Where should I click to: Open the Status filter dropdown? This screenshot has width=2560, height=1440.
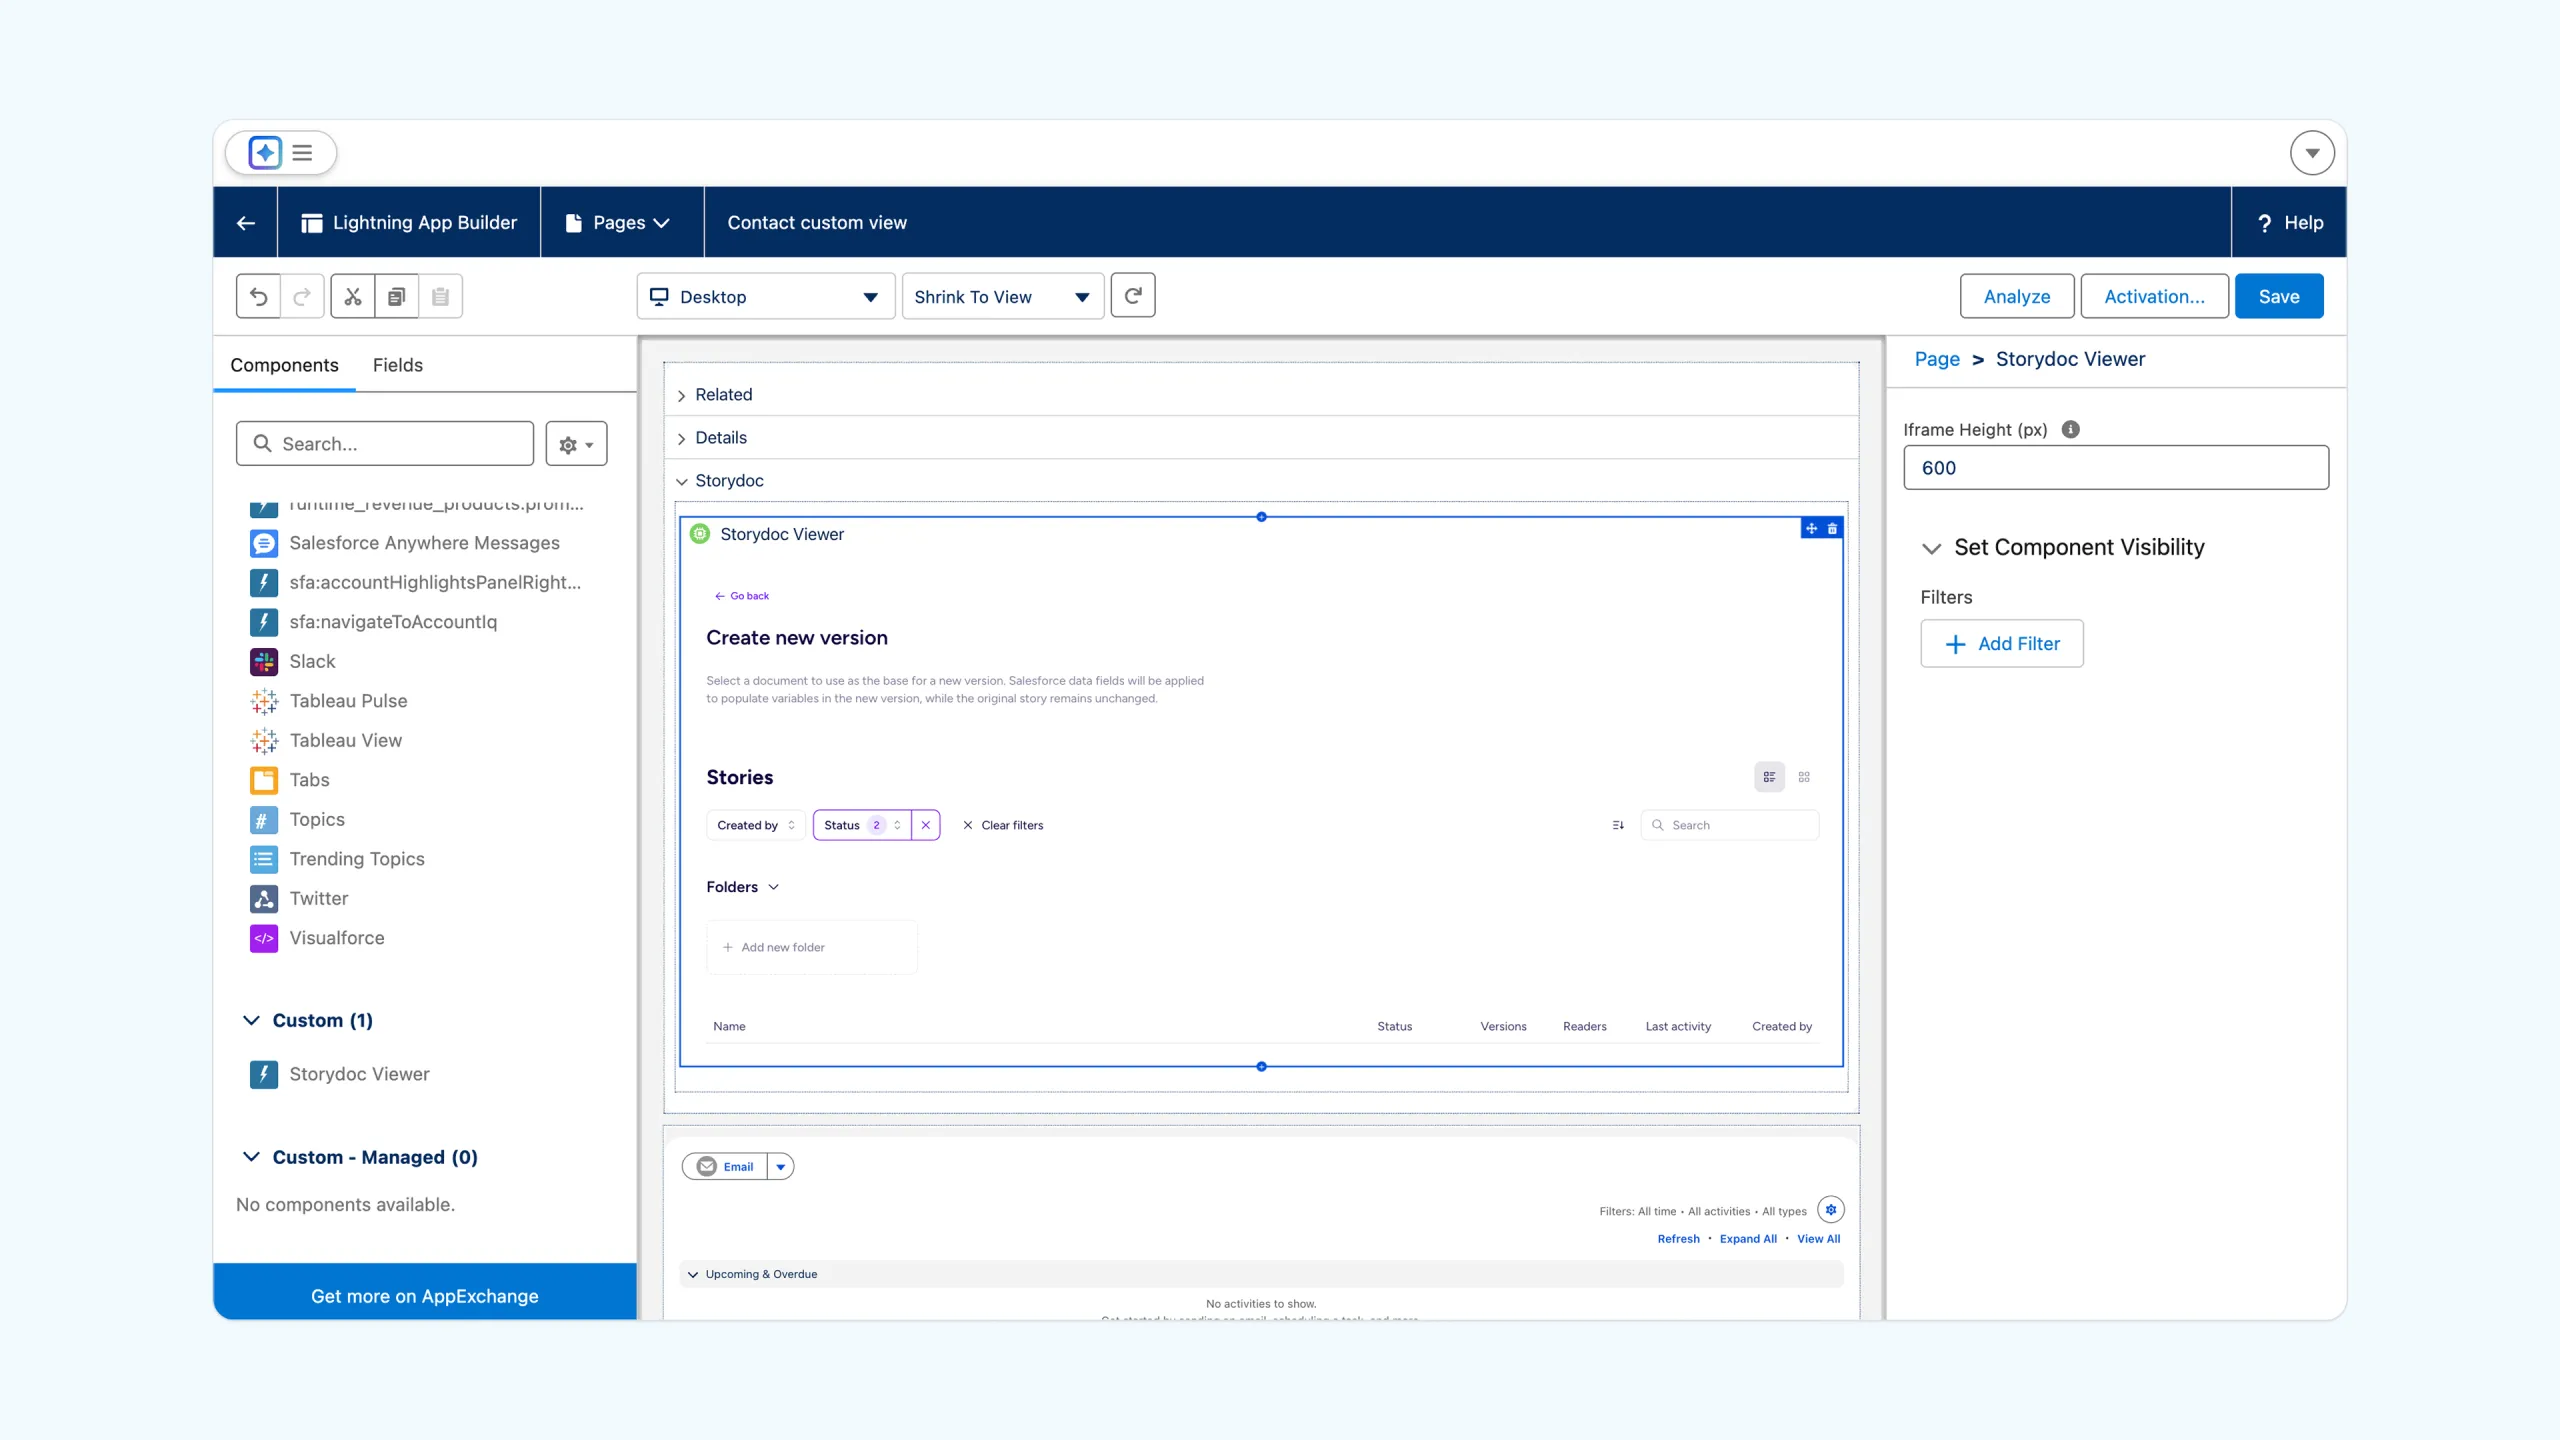862,825
